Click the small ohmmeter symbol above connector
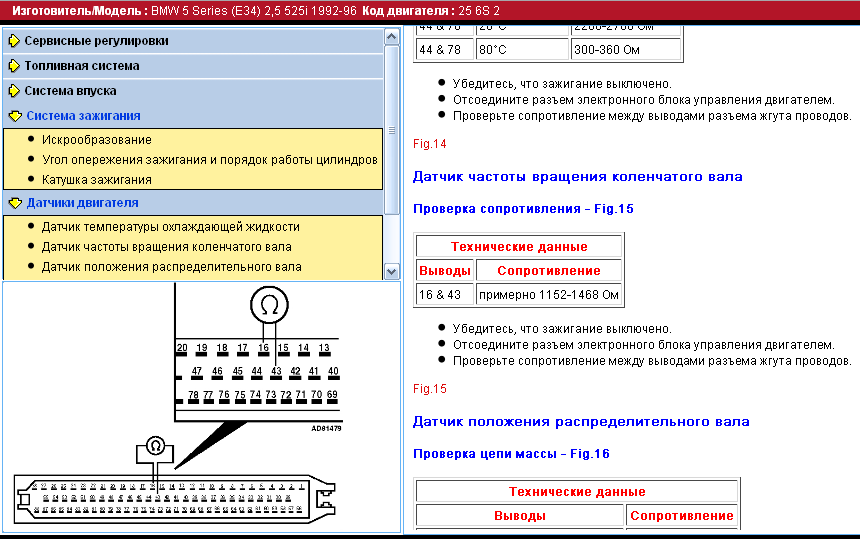 (x=155, y=446)
